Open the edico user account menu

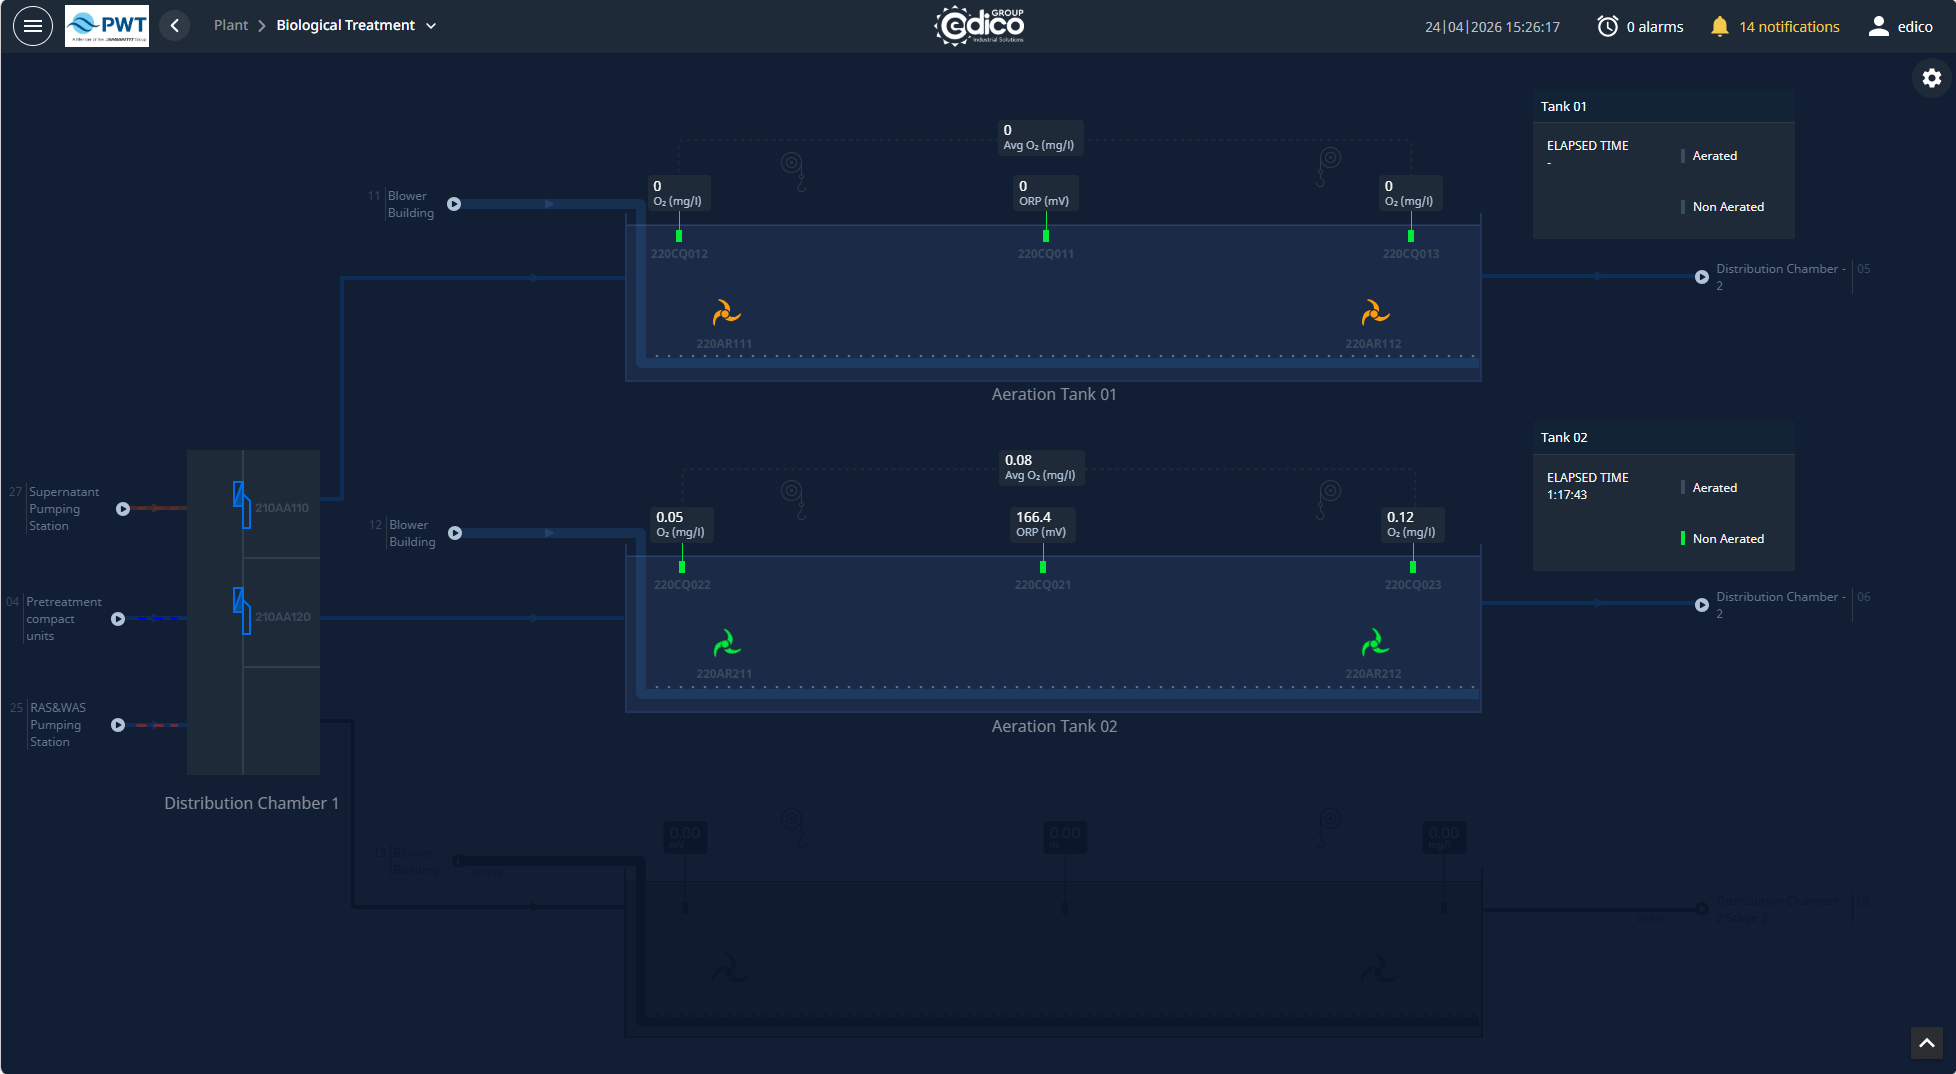click(x=1900, y=27)
